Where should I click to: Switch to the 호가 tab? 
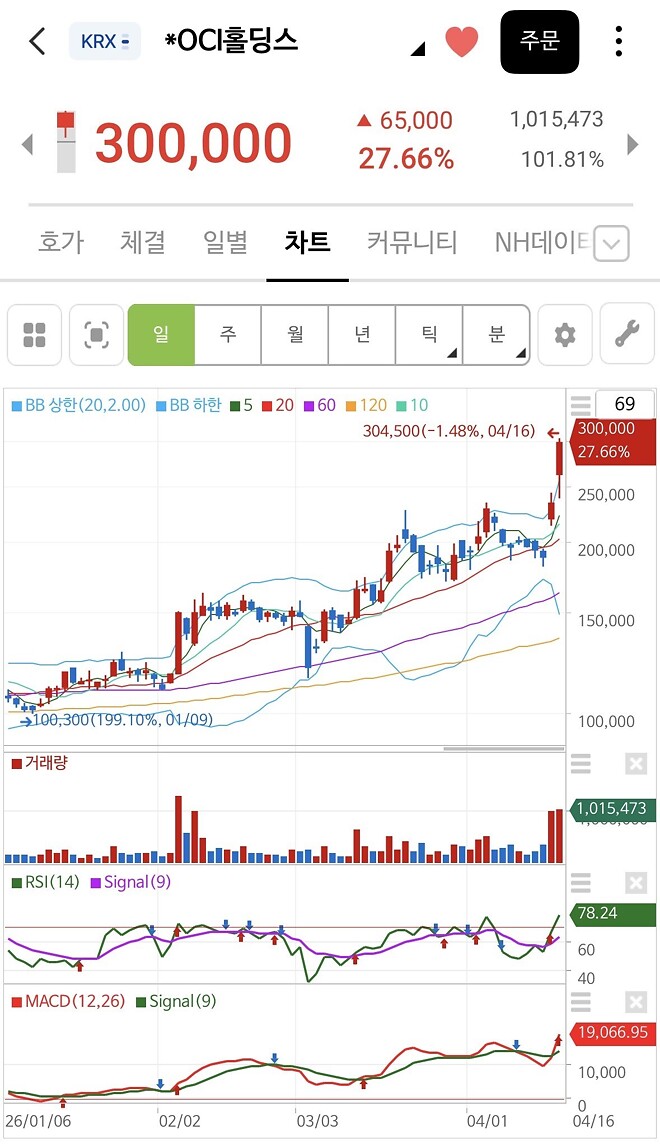pyautogui.click(x=60, y=241)
